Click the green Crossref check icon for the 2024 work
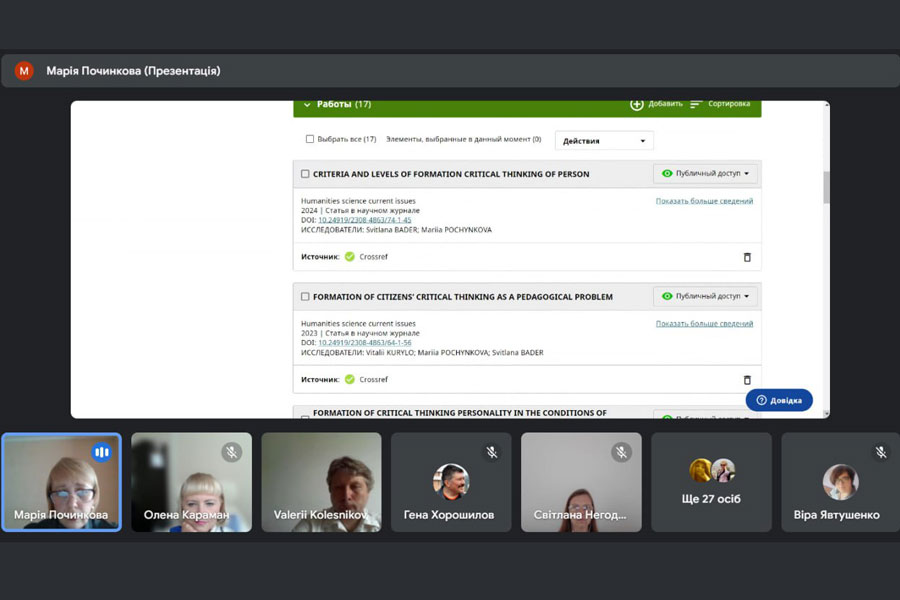 point(350,257)
